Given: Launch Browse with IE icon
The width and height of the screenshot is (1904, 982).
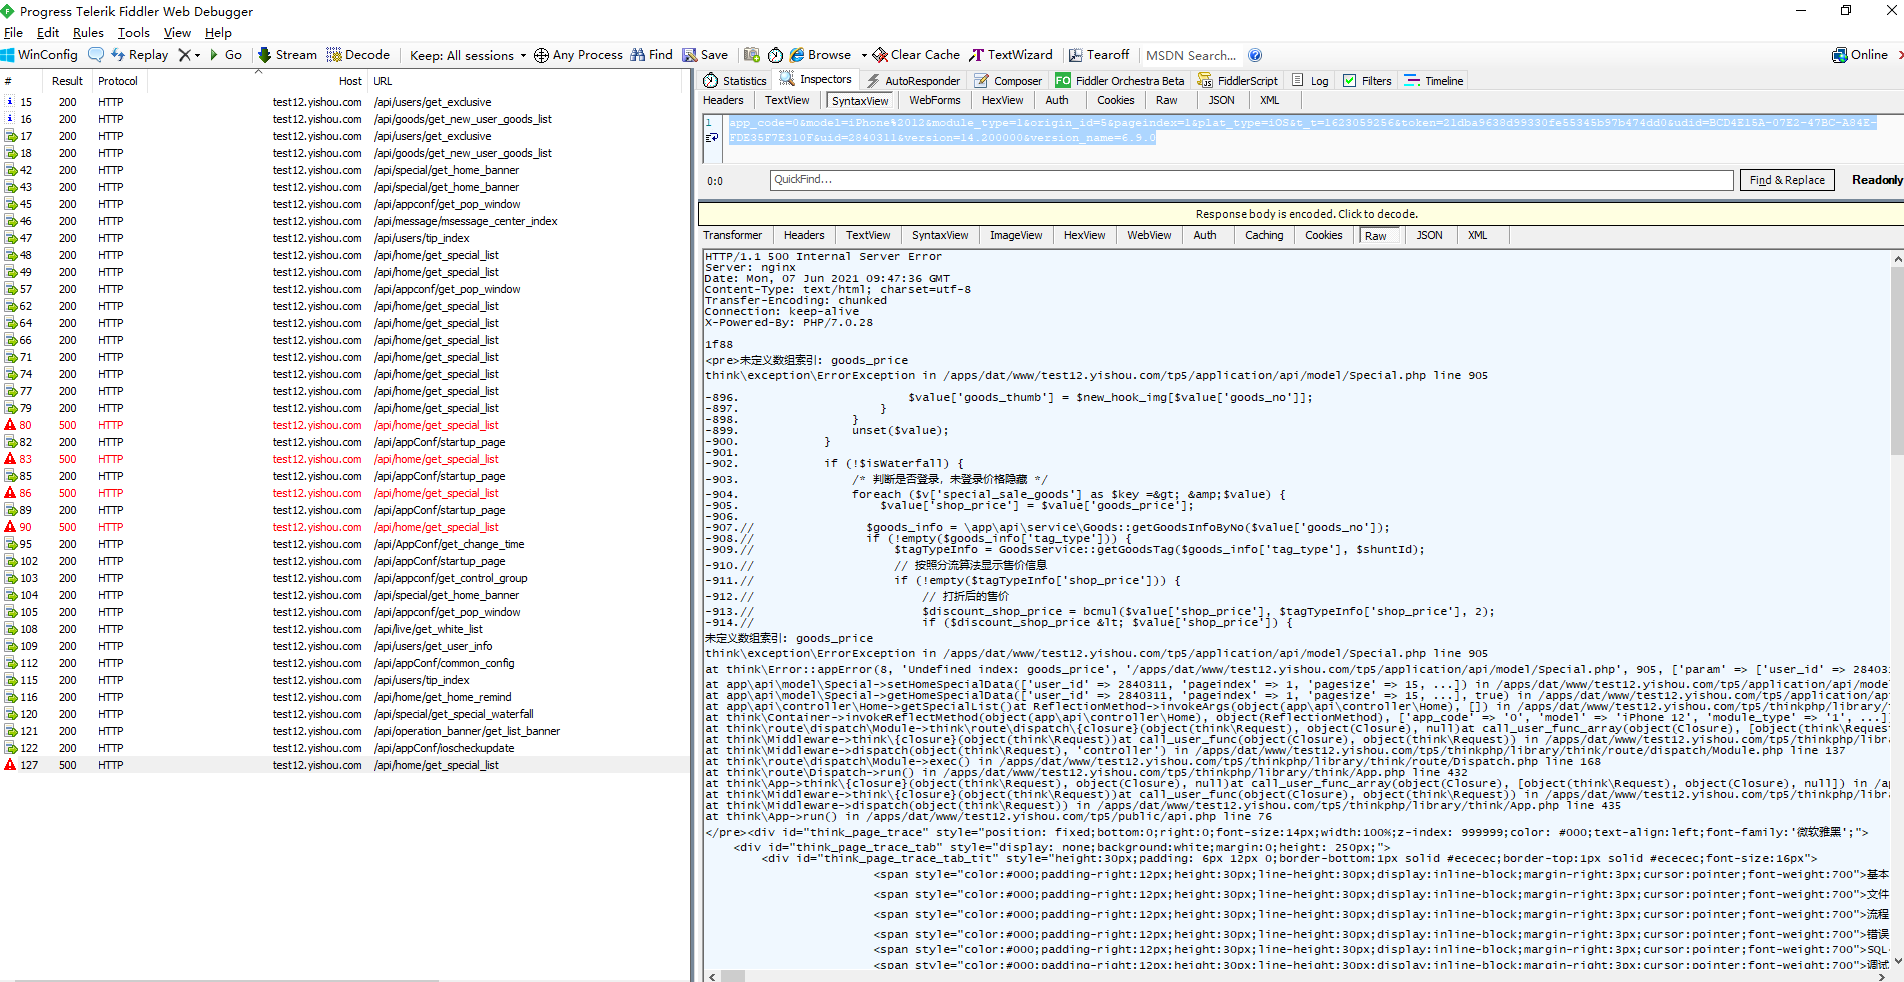Looking at the screenshot, I should [x=820, y=55].
